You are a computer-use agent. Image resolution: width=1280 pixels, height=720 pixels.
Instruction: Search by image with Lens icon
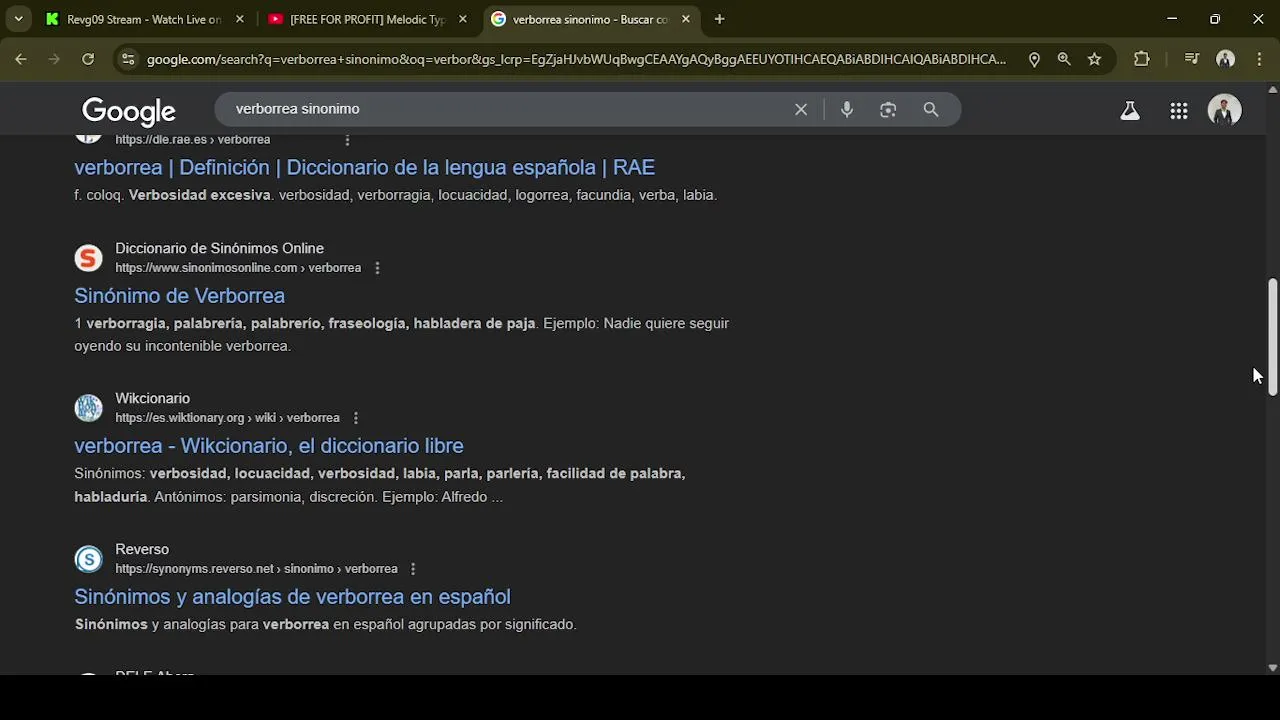[888, 109]
